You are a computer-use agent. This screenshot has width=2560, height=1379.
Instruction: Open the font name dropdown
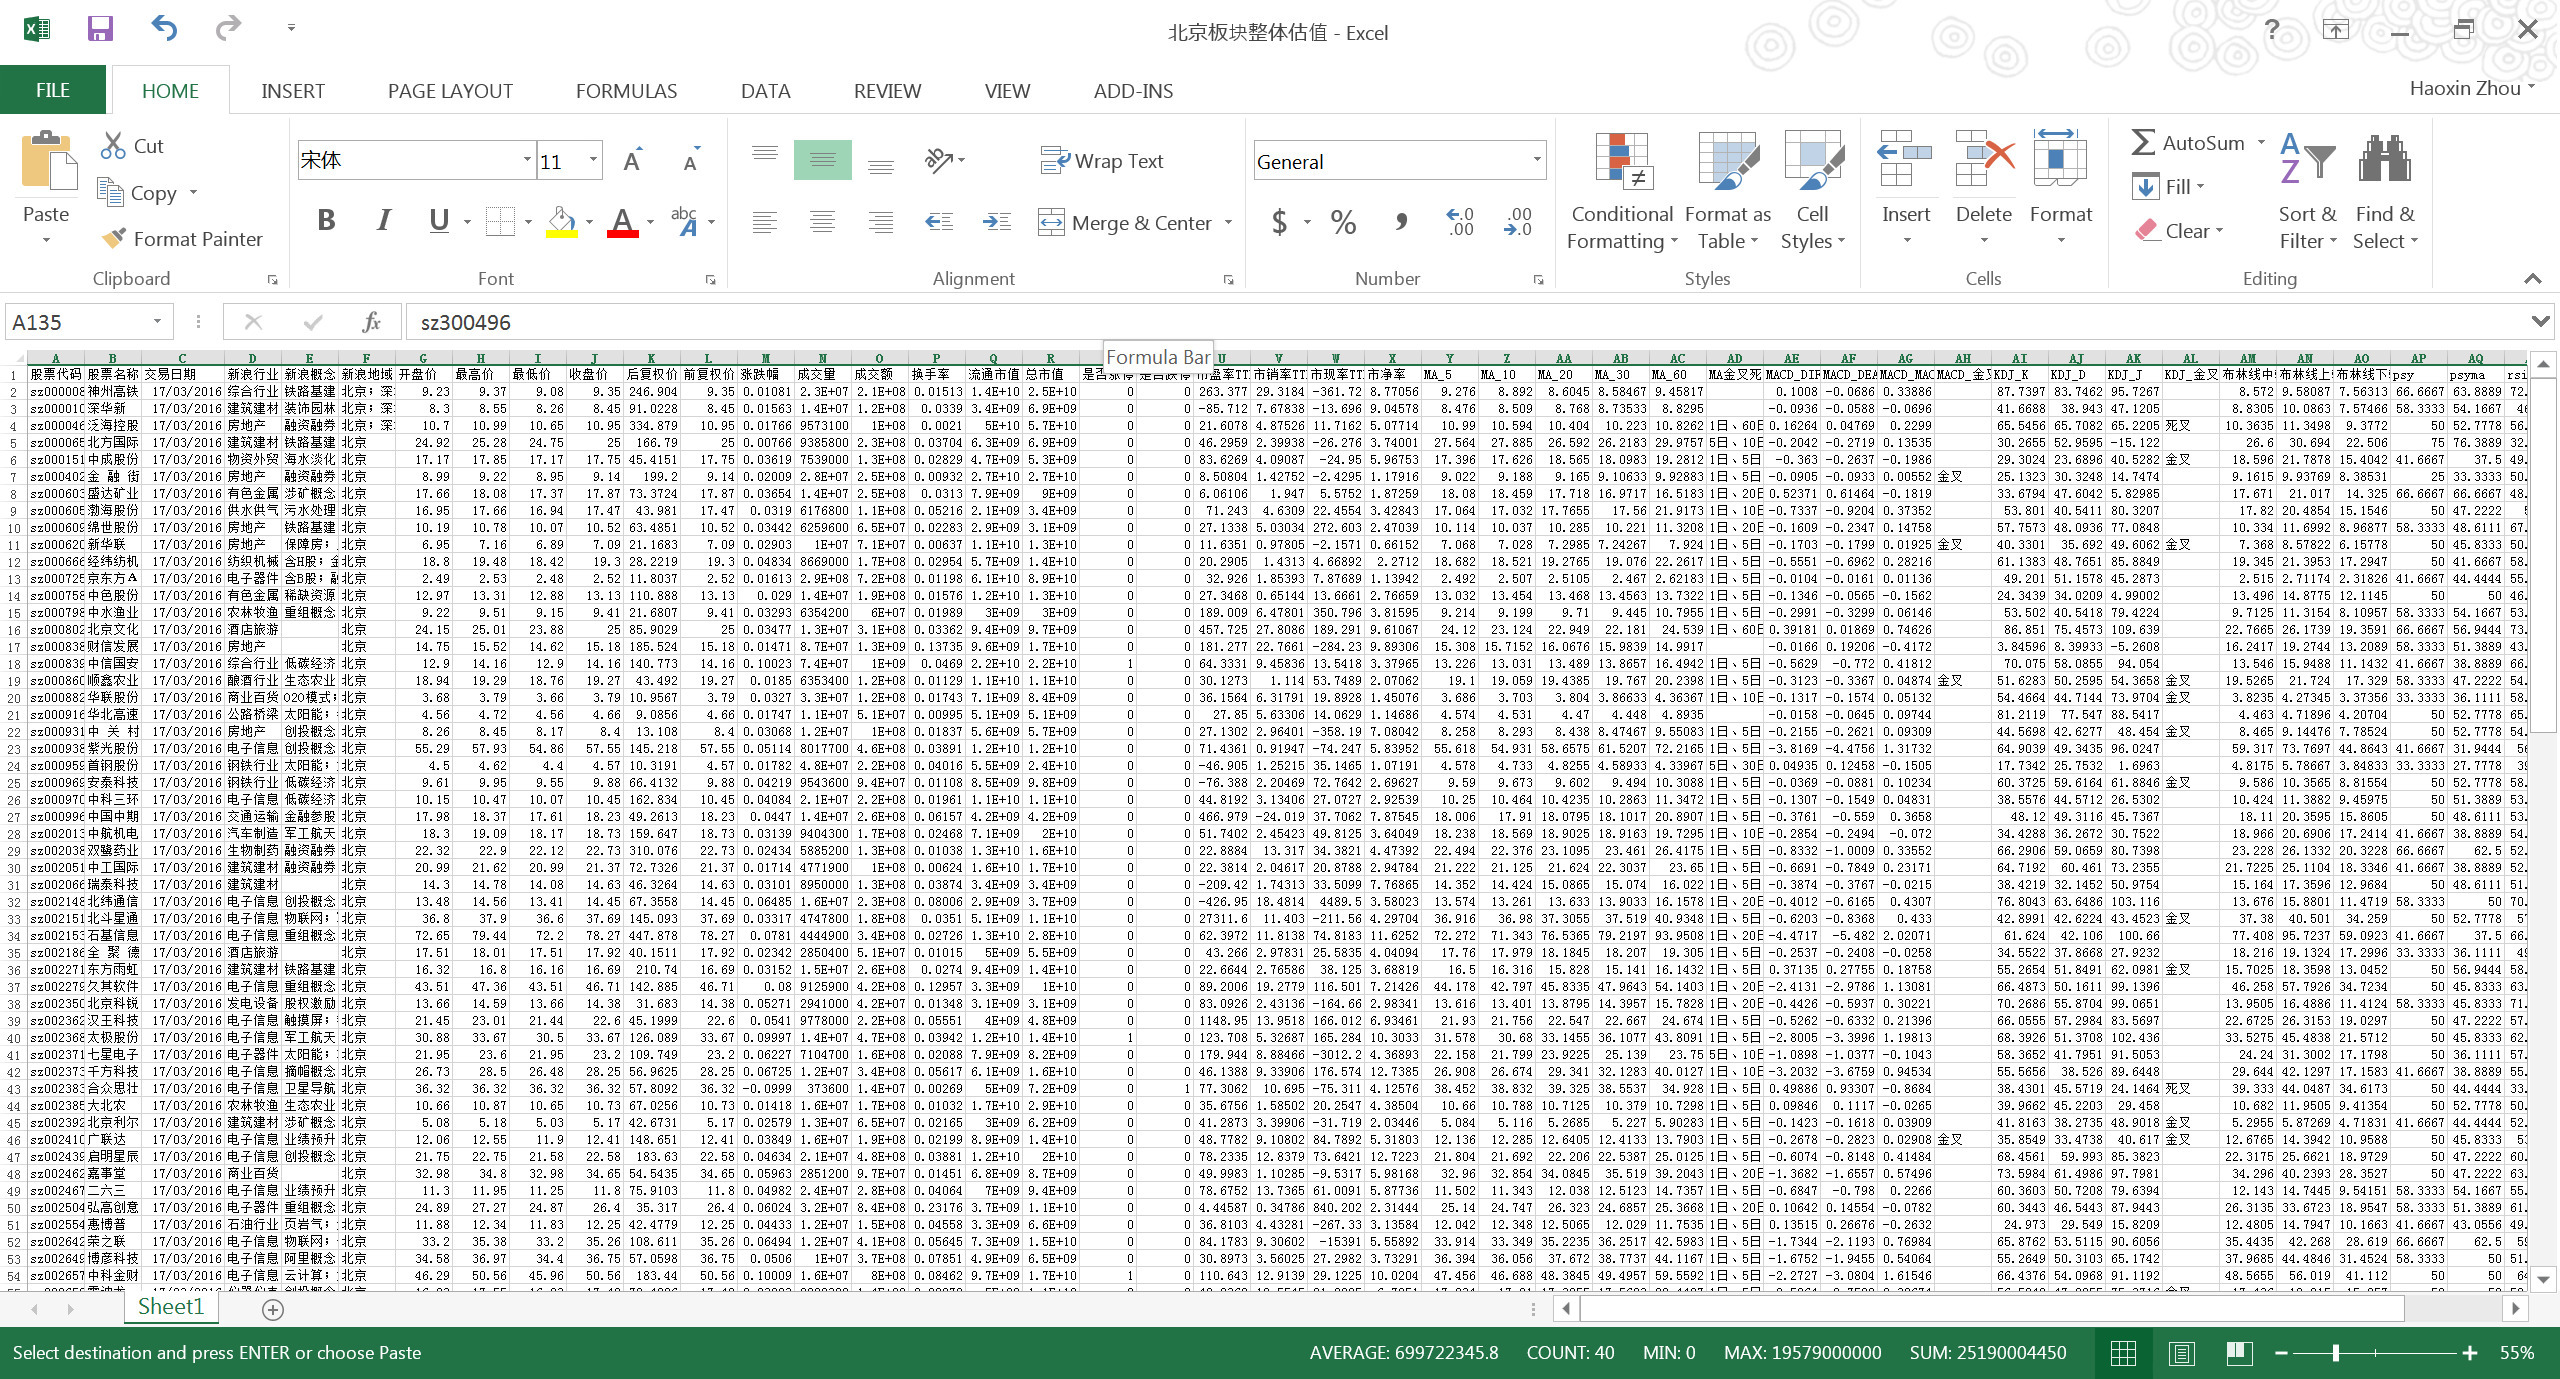[x=527, y=160]
